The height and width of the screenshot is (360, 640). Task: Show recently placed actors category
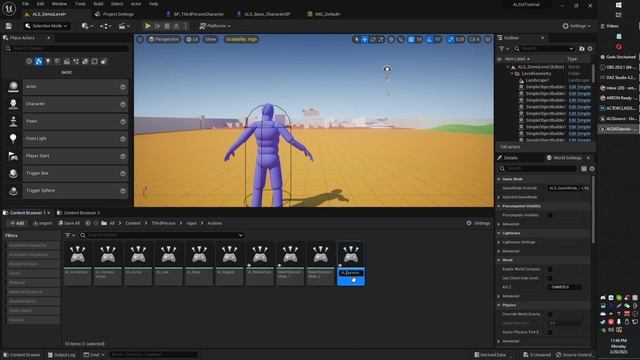[29, 61]
